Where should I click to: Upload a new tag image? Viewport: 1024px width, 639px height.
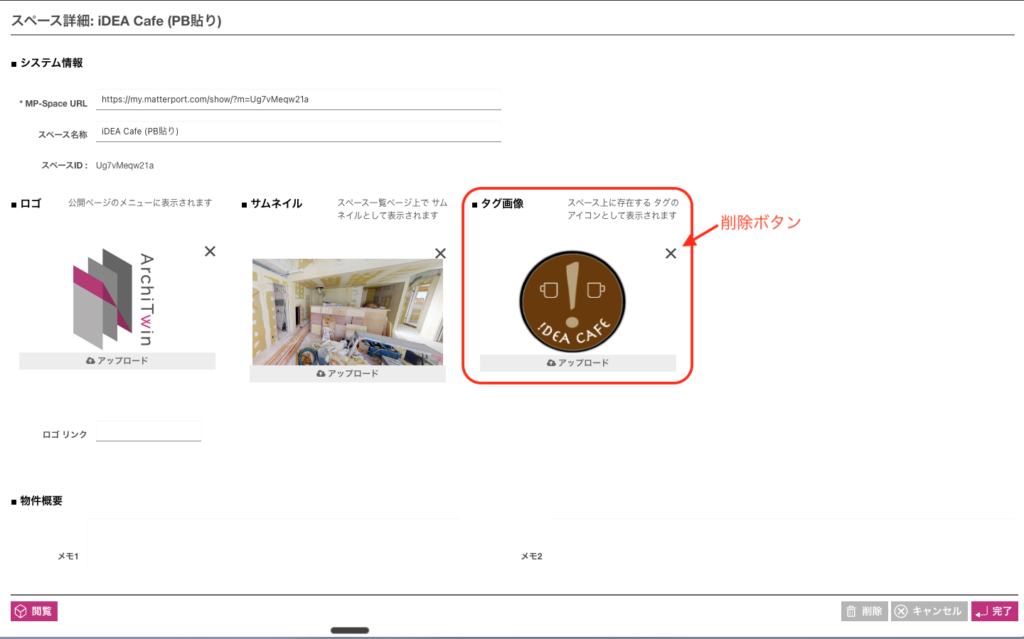click(578, 364)
